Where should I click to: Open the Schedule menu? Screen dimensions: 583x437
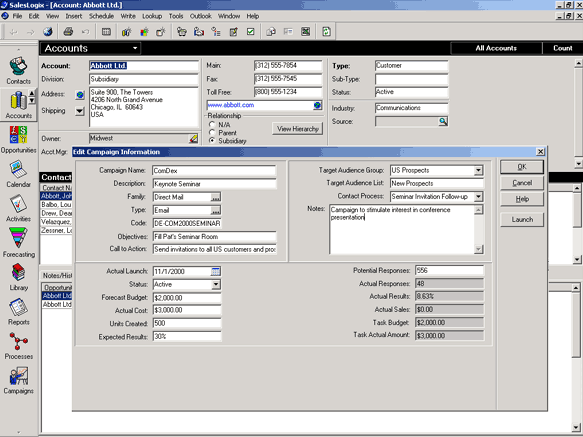(x=101, y=16)
